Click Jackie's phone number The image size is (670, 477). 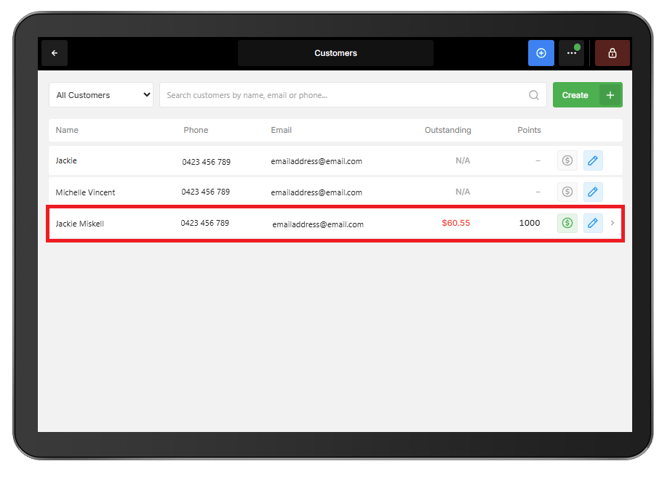coord(206,162)
